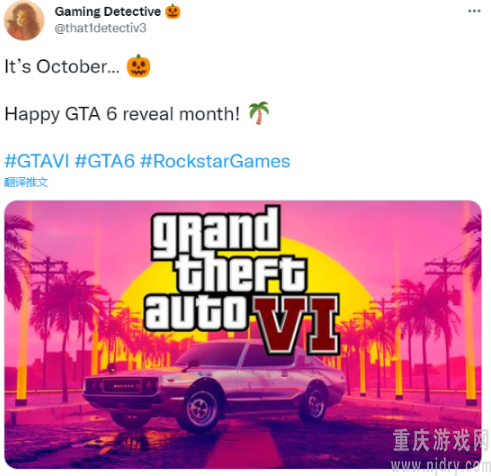Click the www.njdry.com watermark URL
The height and width of the screenshot is (476, 491).
tap(440, 464)
